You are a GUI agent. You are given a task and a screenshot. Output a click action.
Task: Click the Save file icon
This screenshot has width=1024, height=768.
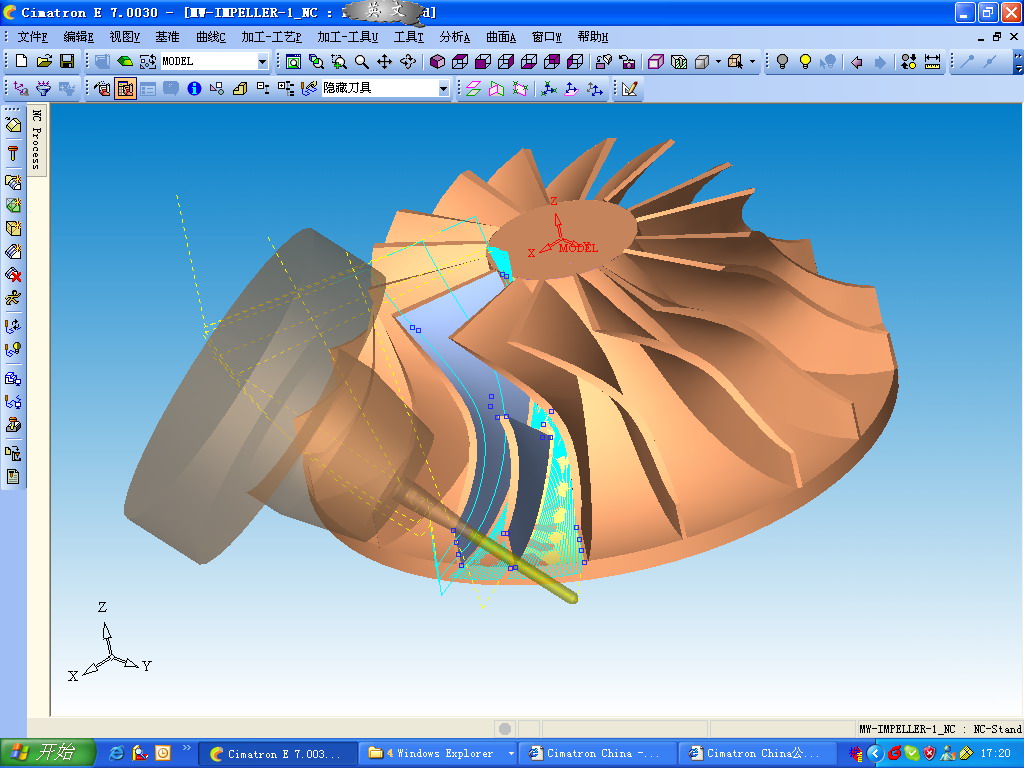[67, 62]
